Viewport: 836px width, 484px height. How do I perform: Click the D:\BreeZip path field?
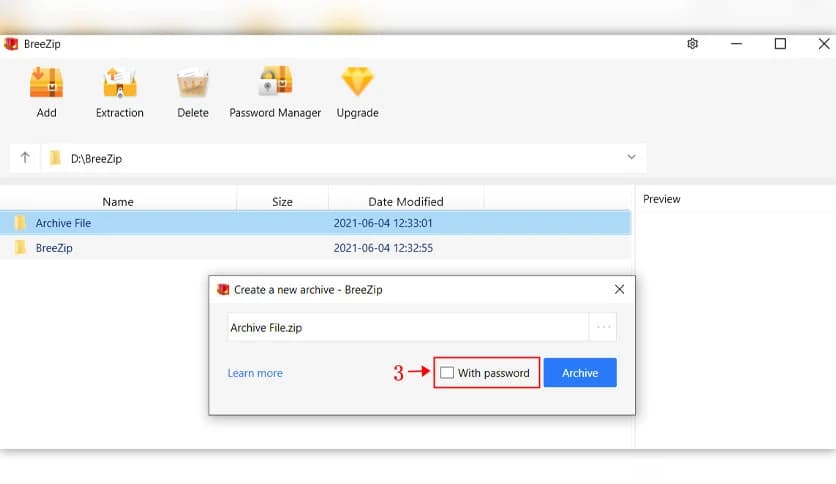pyautogui.click(x=341, y=158)
